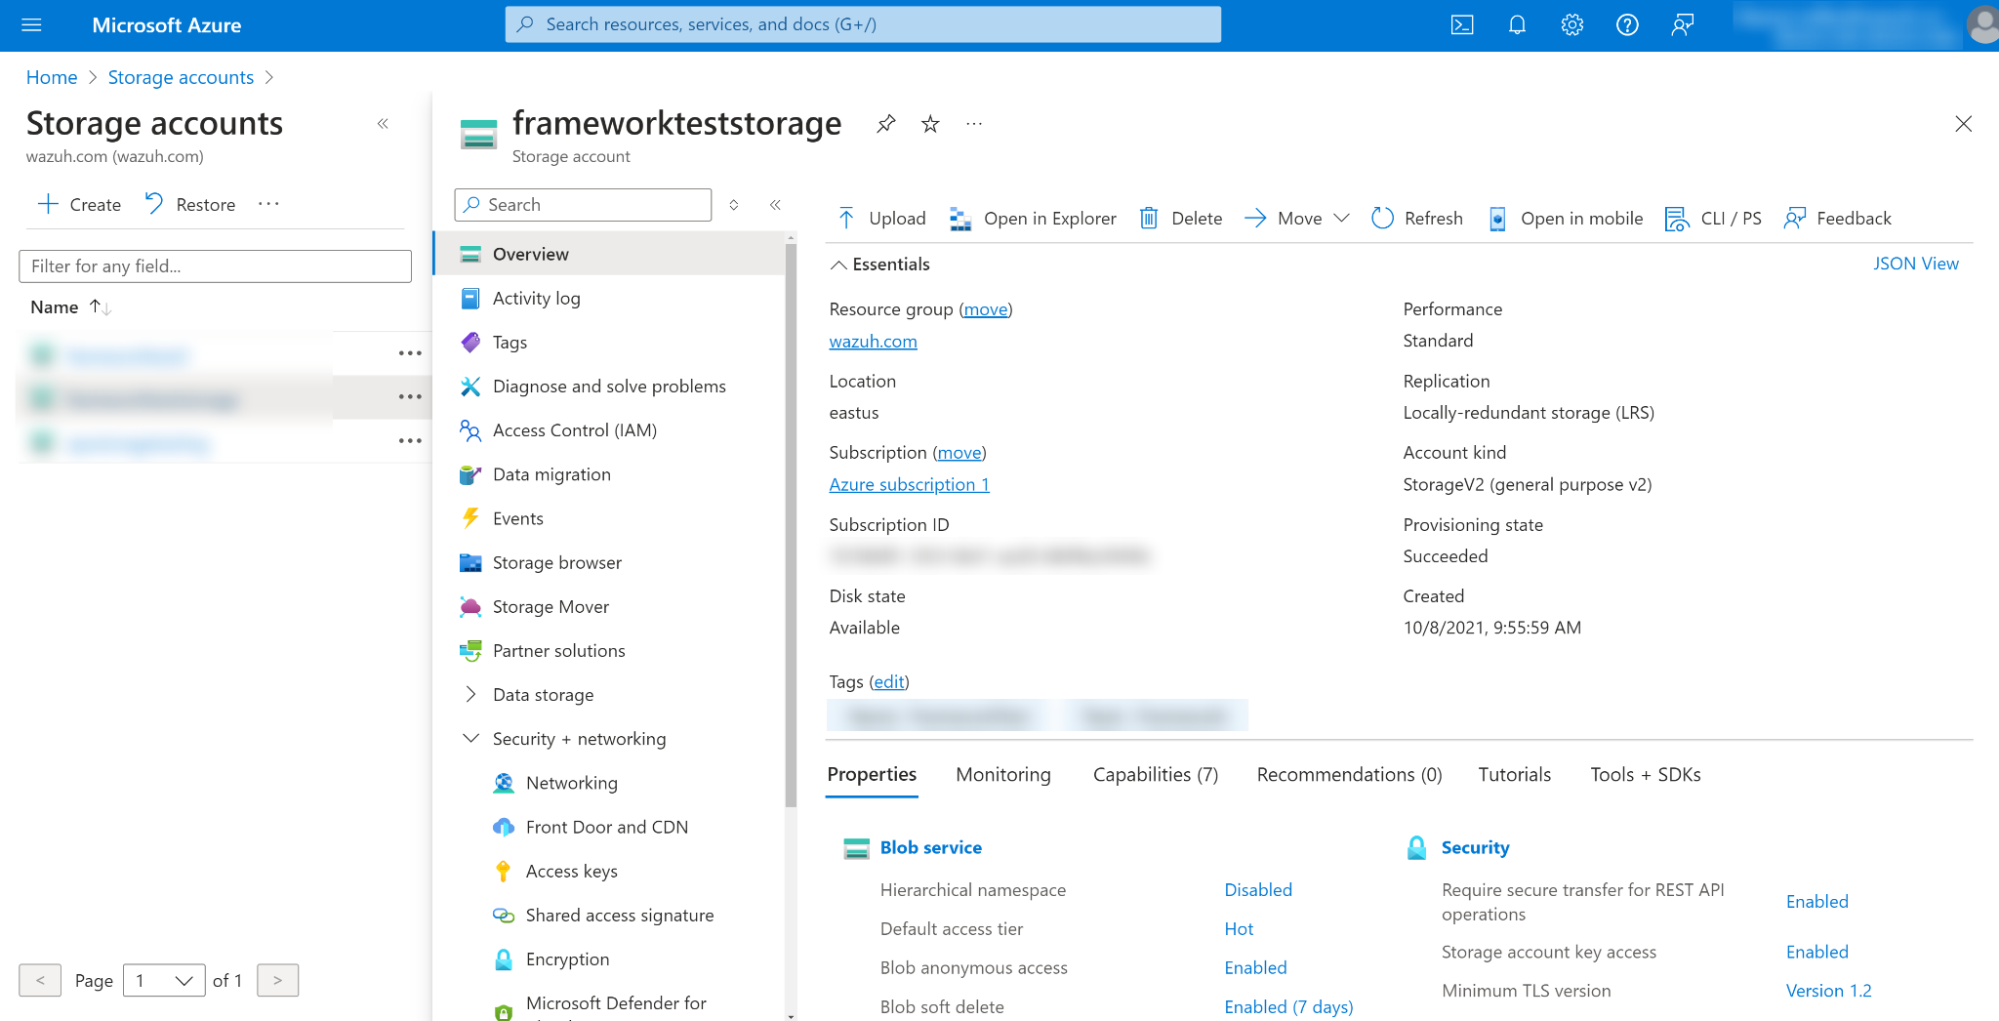Open the JSON View link
Viewport: 1999px width, 1021px height.
[1915, 264]
